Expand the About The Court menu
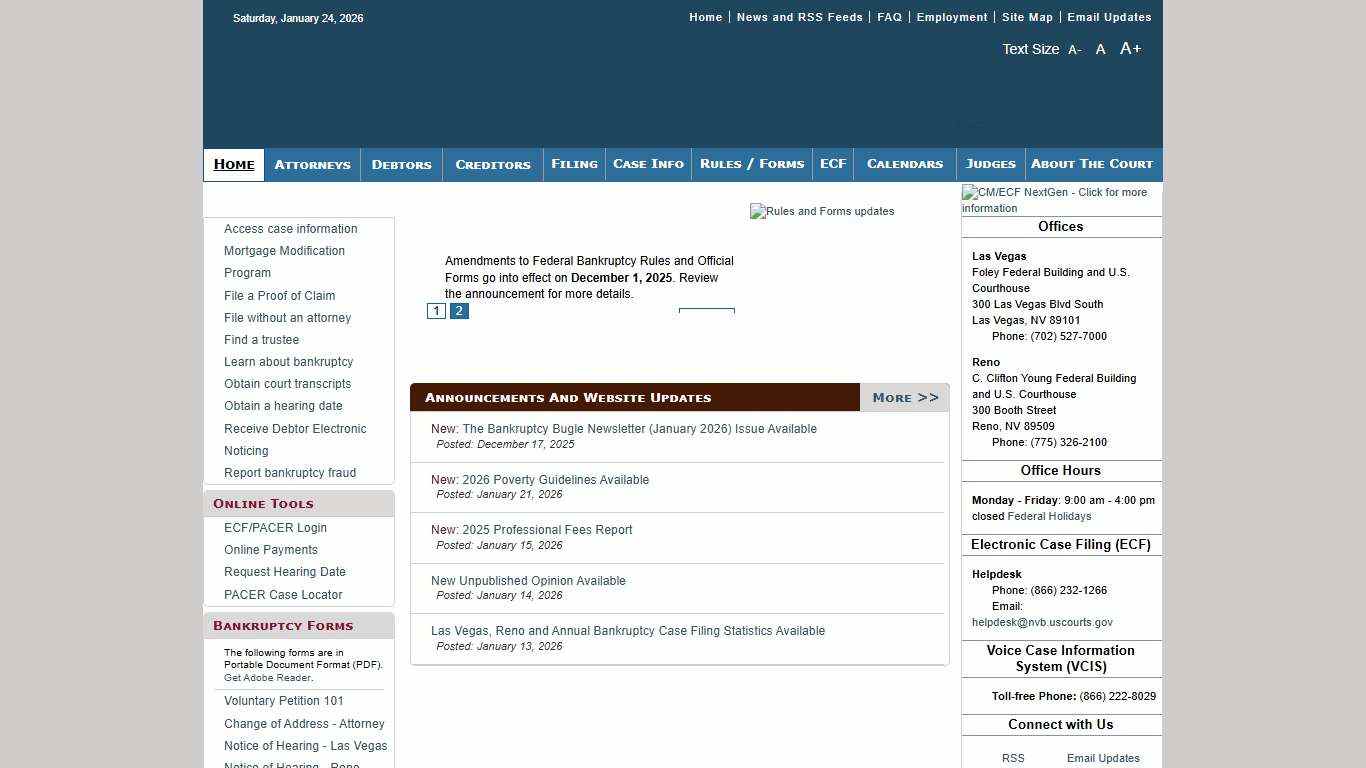Screen dimensions: 1366x768 point(1091,164)
